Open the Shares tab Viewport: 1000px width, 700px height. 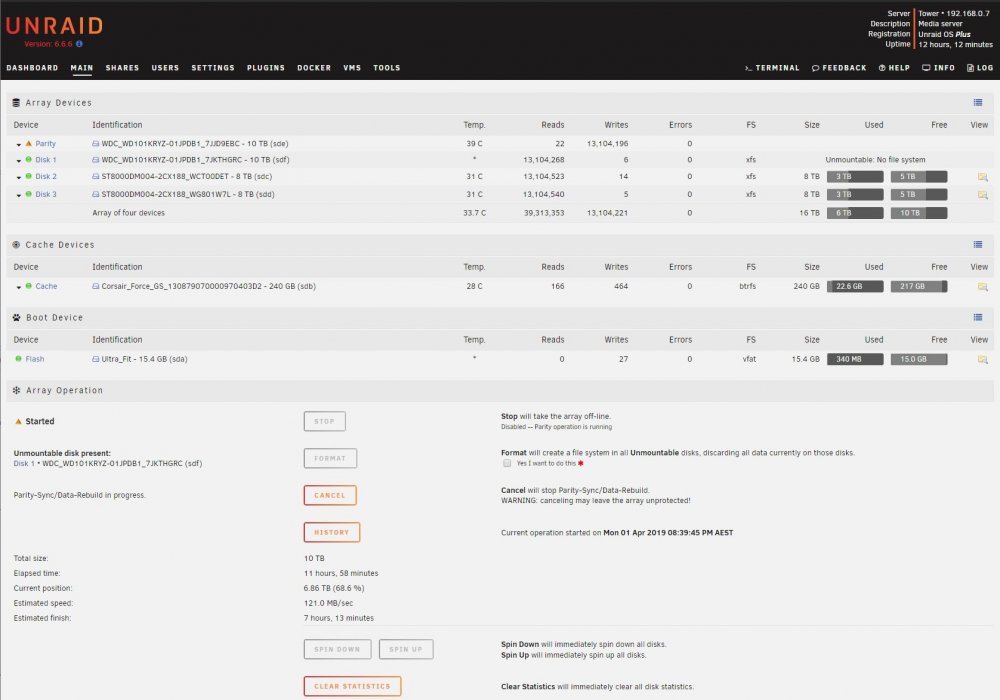click(x=122, y=68)
